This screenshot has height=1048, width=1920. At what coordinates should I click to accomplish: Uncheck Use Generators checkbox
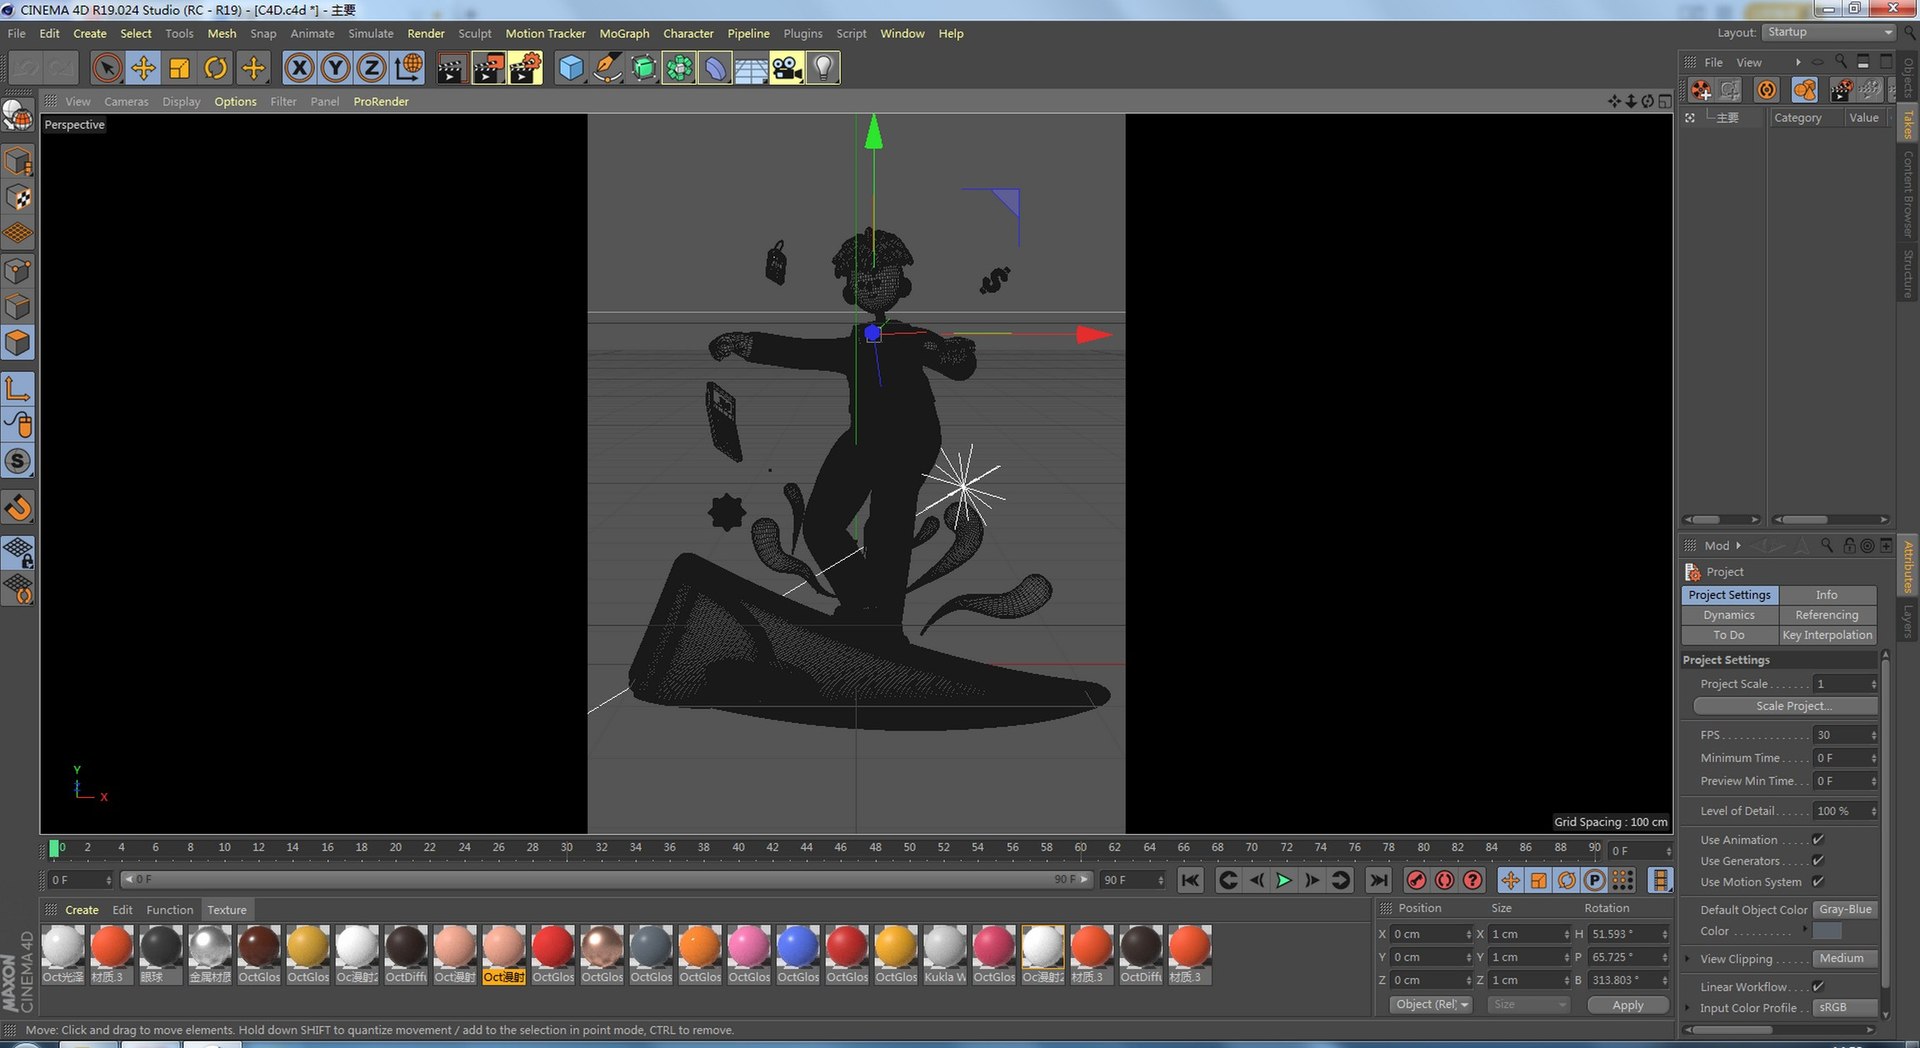(1818, 861)
